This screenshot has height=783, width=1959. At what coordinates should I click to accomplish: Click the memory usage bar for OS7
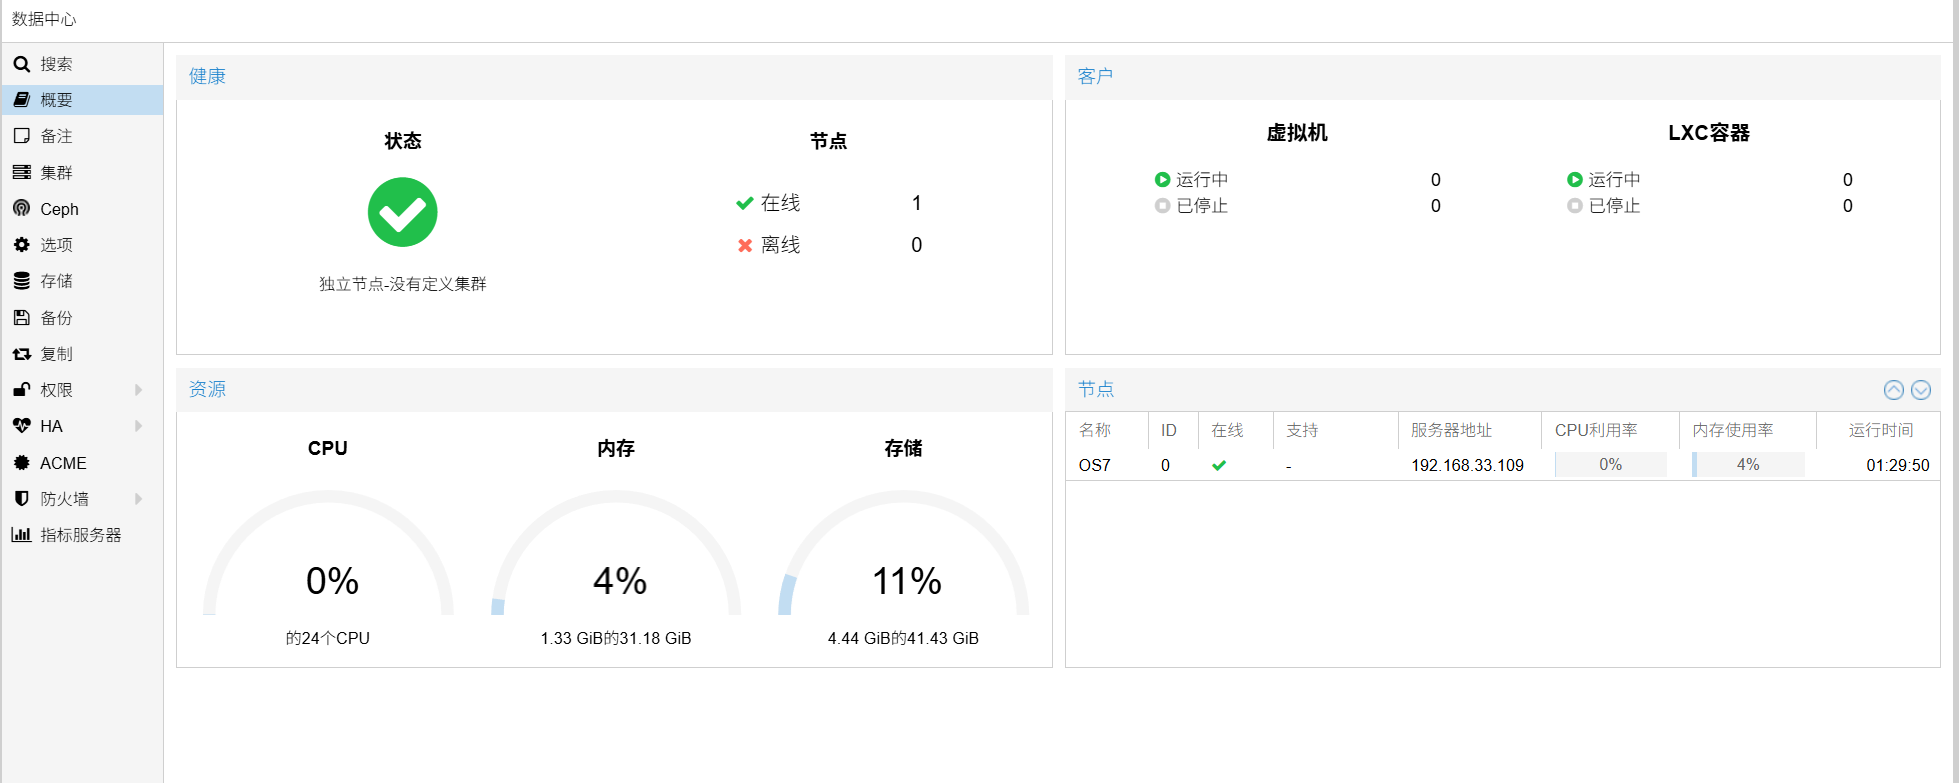[x=1747, y=465]
